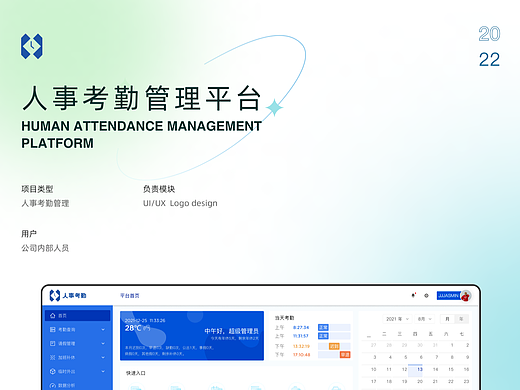Screen dimensions: 520x390
Task: Click the 11:31:57 morning check-out time
Action: [x=301, y=336]
